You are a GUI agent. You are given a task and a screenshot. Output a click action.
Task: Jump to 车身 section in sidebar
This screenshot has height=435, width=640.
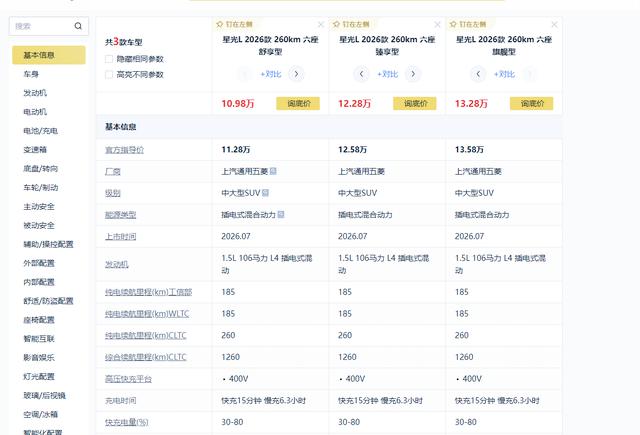tap(31, 74)
